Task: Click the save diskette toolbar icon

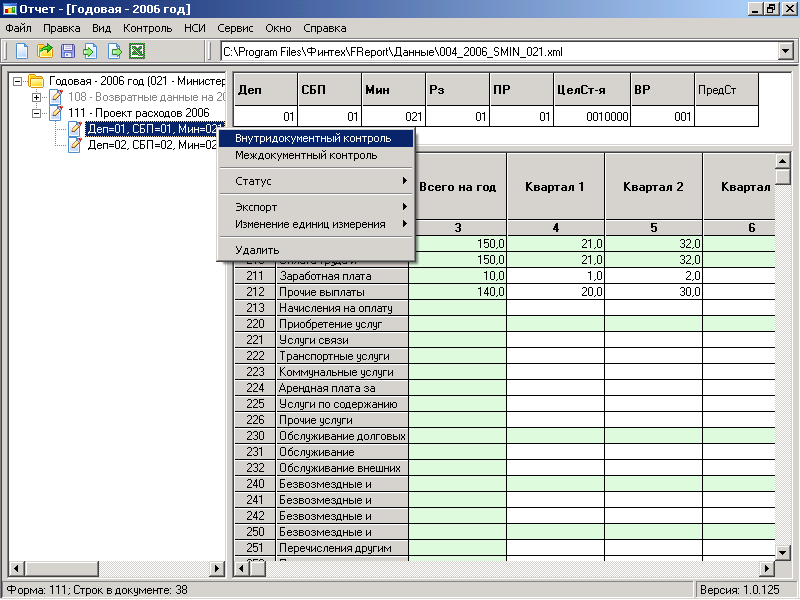Action: click(68, 51)
